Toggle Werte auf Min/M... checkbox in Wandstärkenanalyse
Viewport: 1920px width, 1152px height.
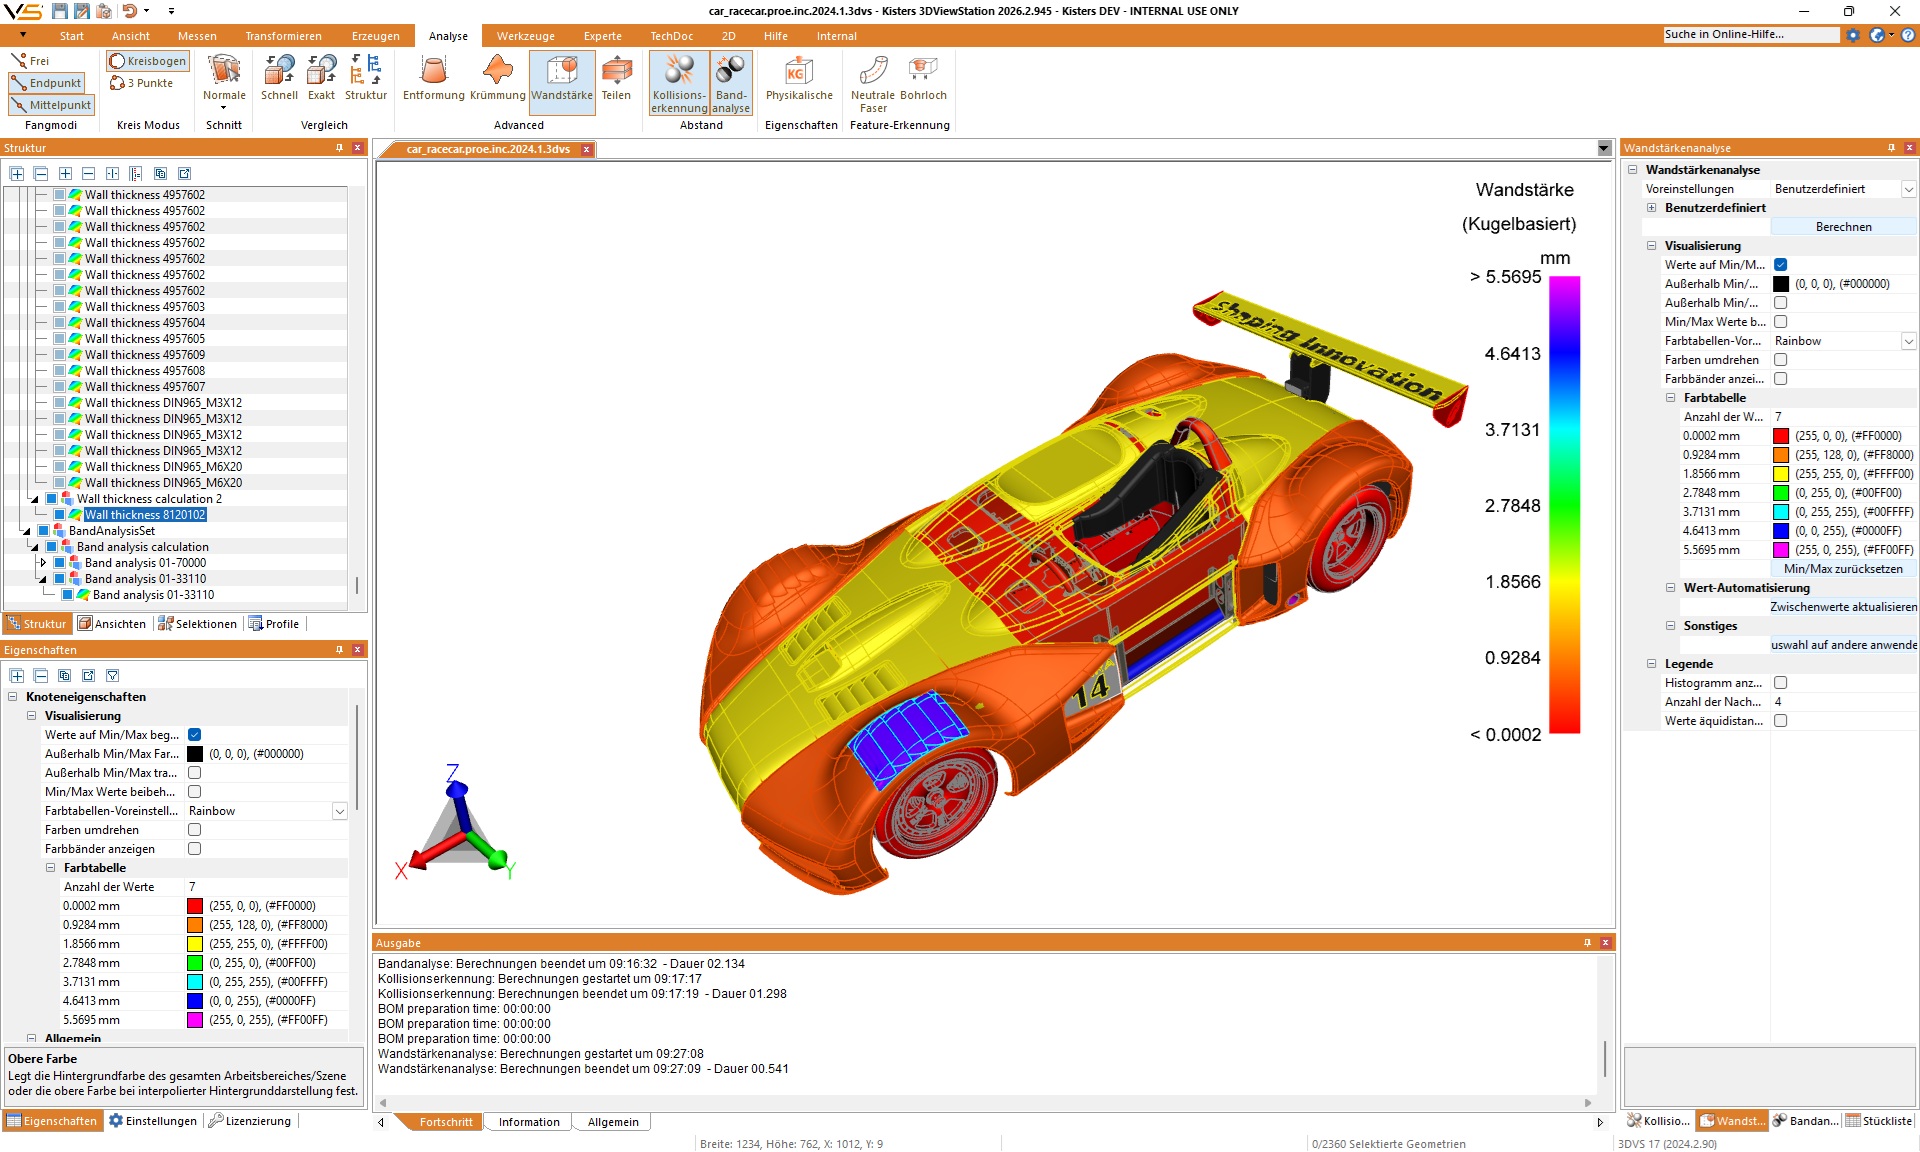(x=1781, y=265)
